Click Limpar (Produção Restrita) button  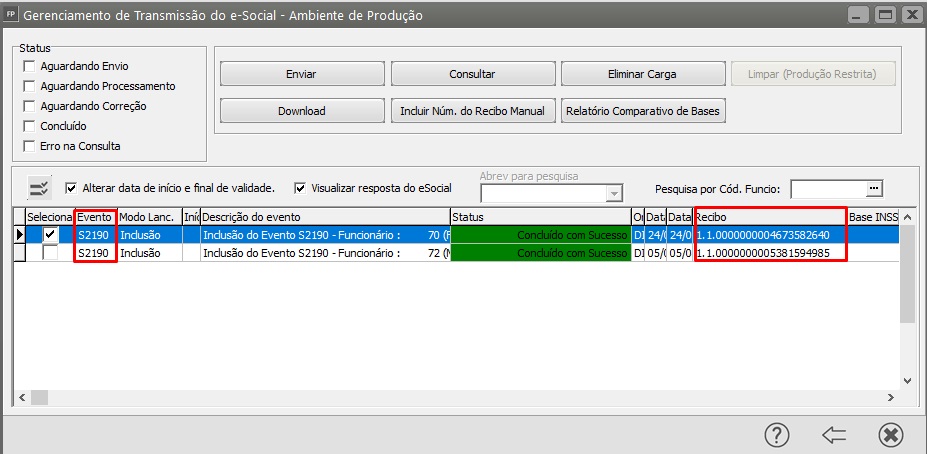(x=813, y=74)
